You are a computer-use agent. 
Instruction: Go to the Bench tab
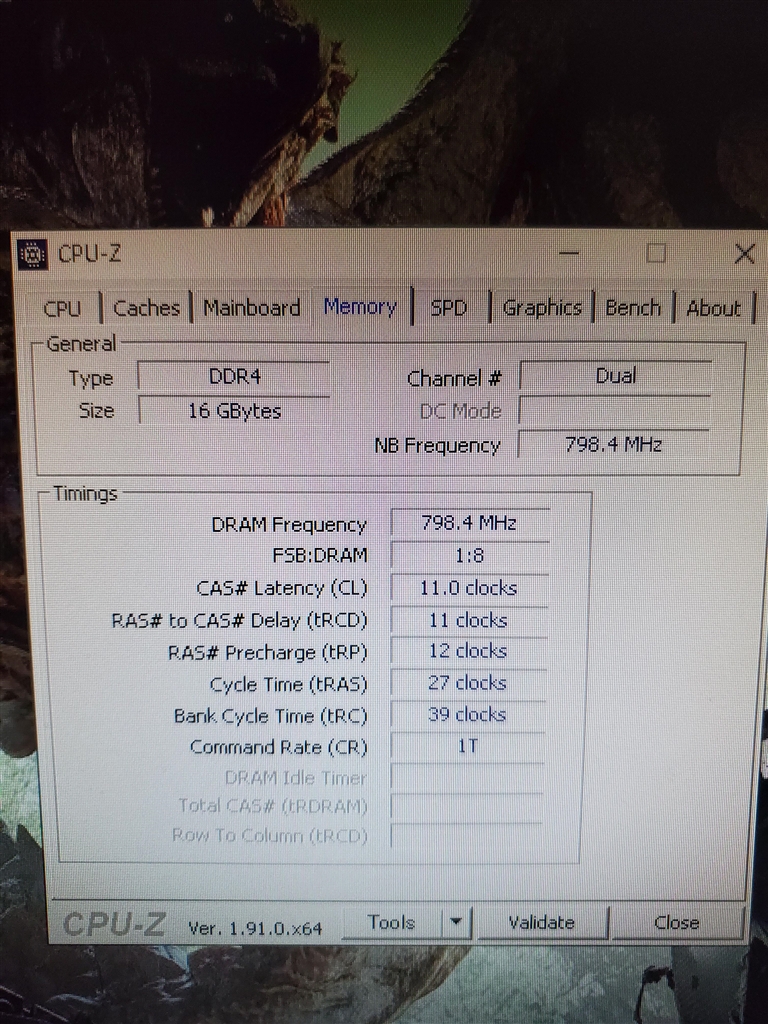[x=633, y=308]
